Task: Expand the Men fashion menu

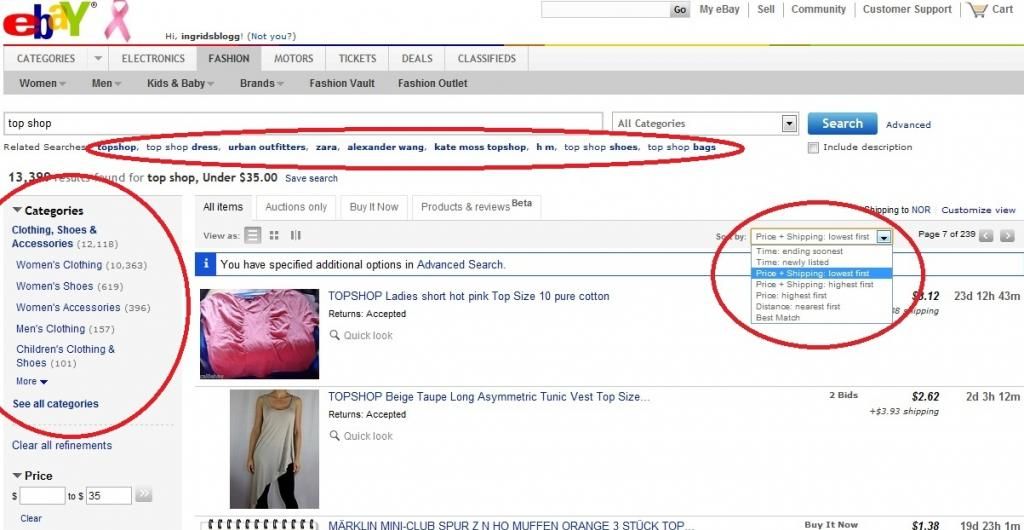Action: click(106, 84)
